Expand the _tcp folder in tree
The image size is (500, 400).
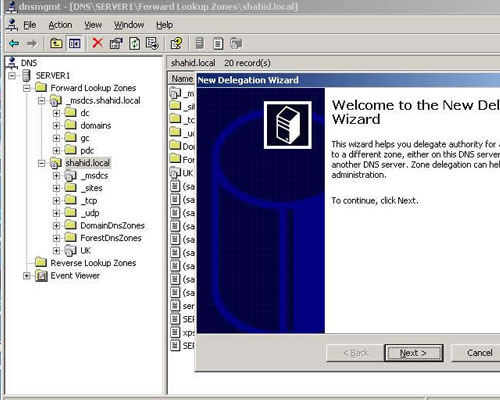click(56, 201)
